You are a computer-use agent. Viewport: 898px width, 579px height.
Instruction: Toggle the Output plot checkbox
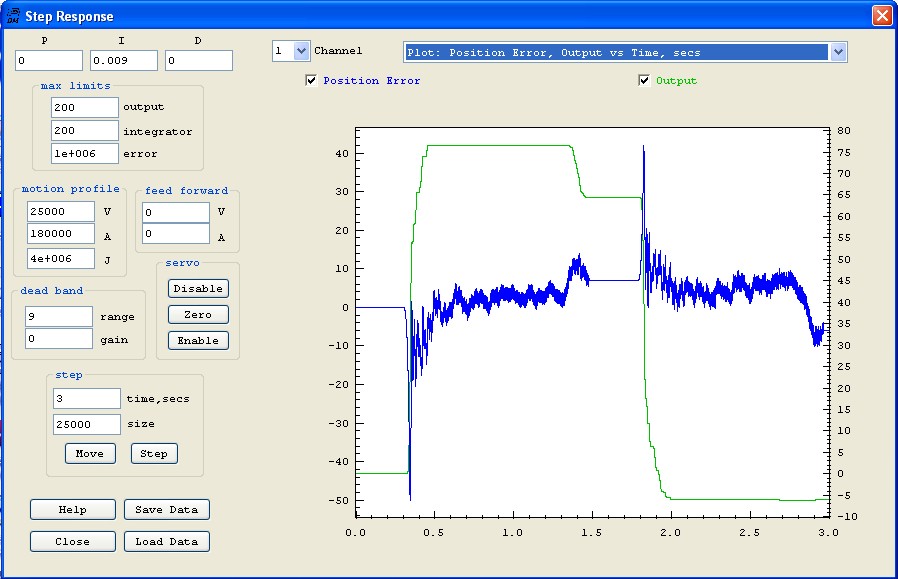tap(644, 81)
